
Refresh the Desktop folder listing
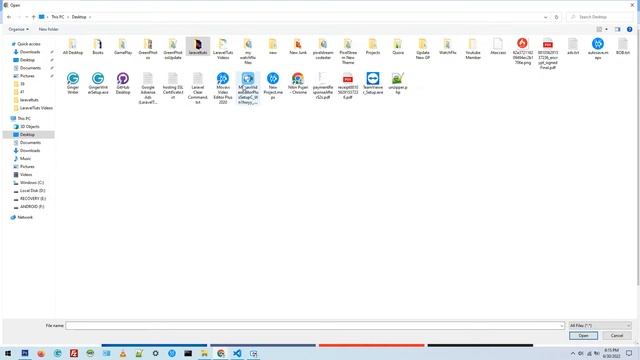point(556,17)
